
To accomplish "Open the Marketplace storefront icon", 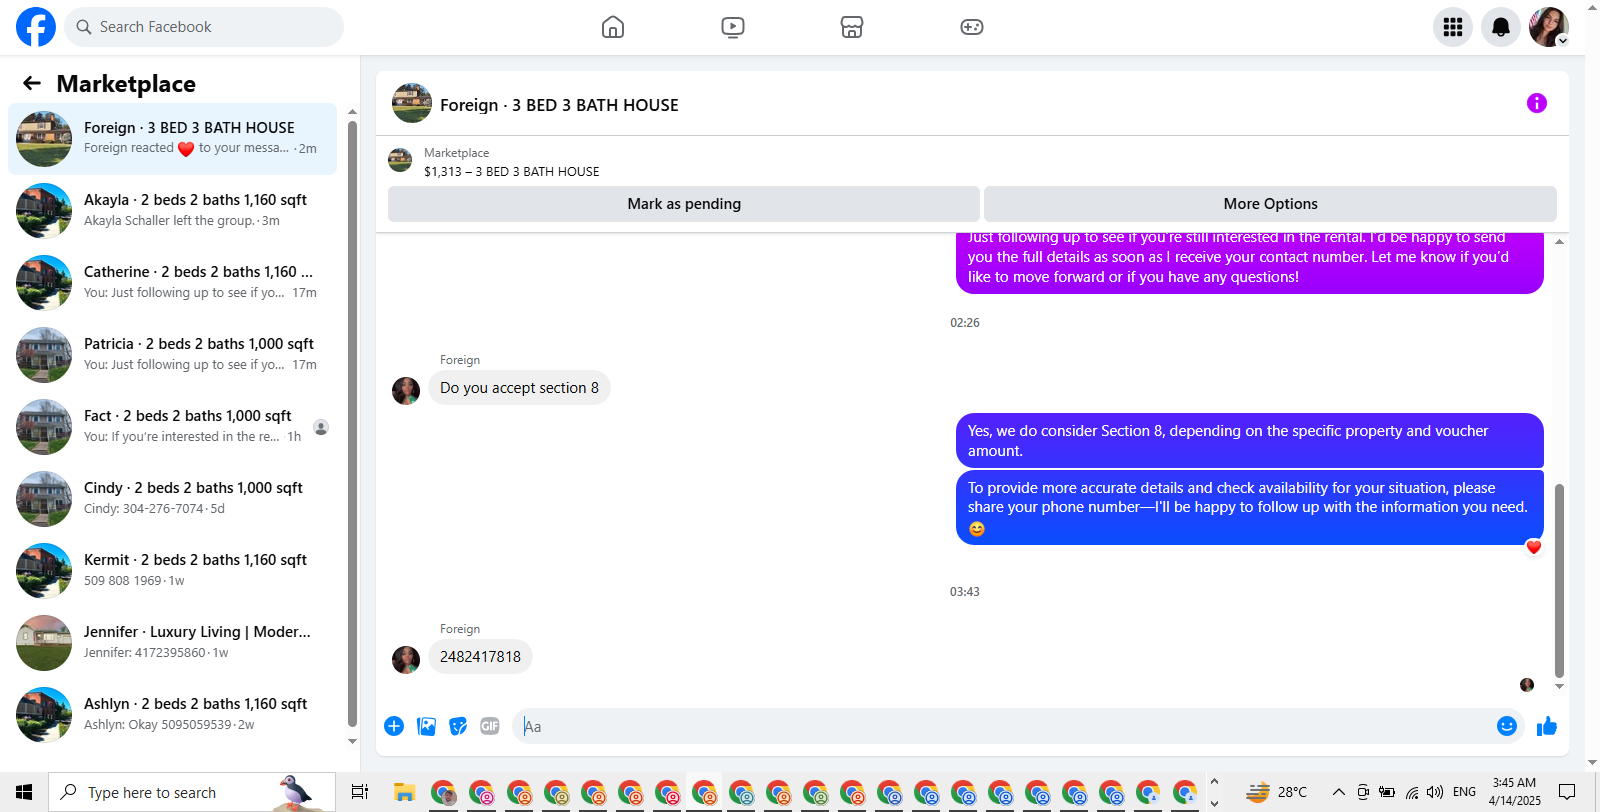I will point(852,27).
